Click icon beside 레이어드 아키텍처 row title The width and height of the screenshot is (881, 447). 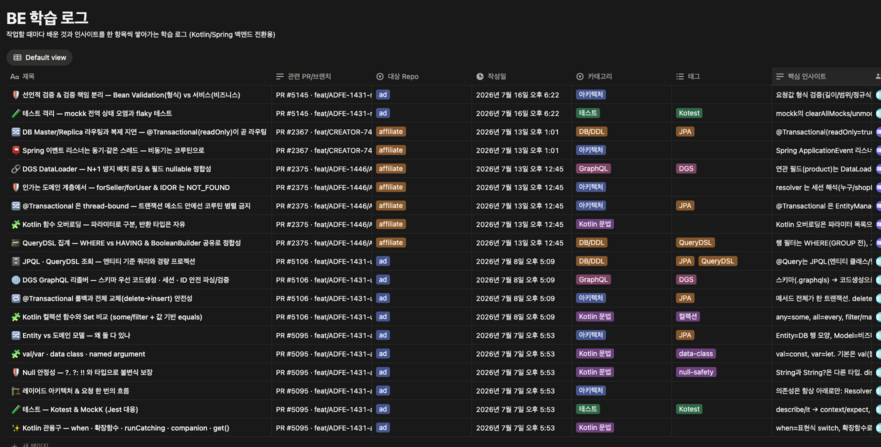coord(16,391)
